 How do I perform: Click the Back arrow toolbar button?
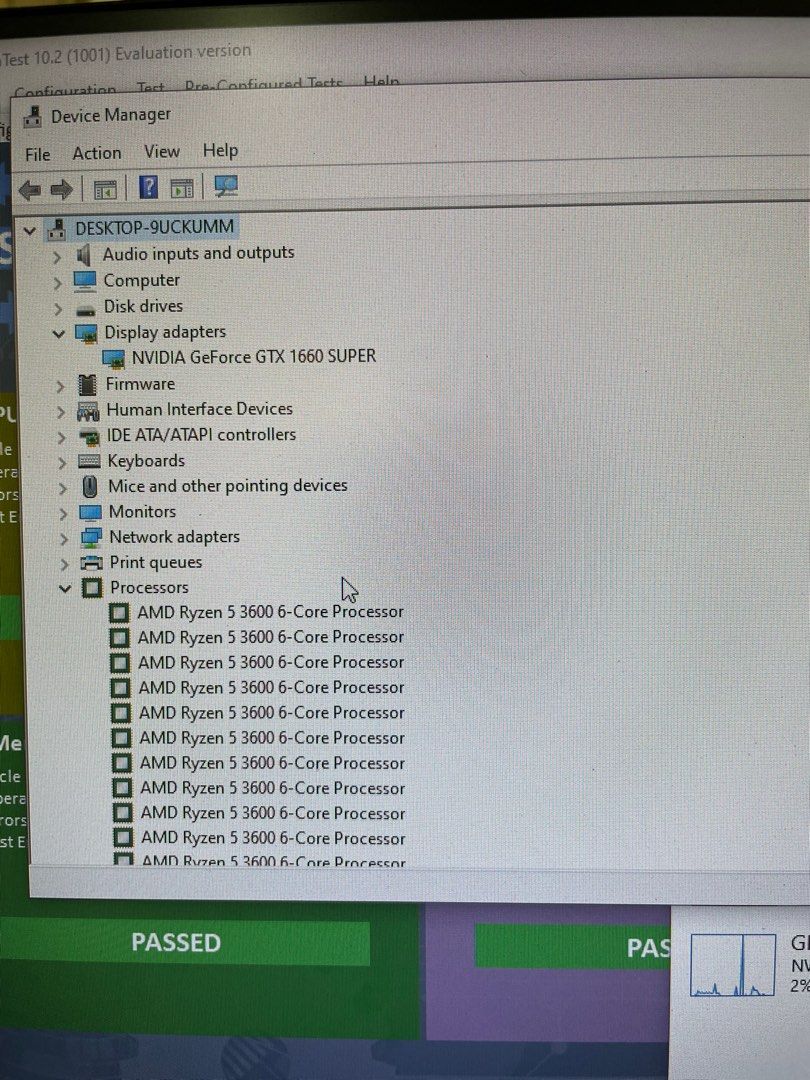30,189
